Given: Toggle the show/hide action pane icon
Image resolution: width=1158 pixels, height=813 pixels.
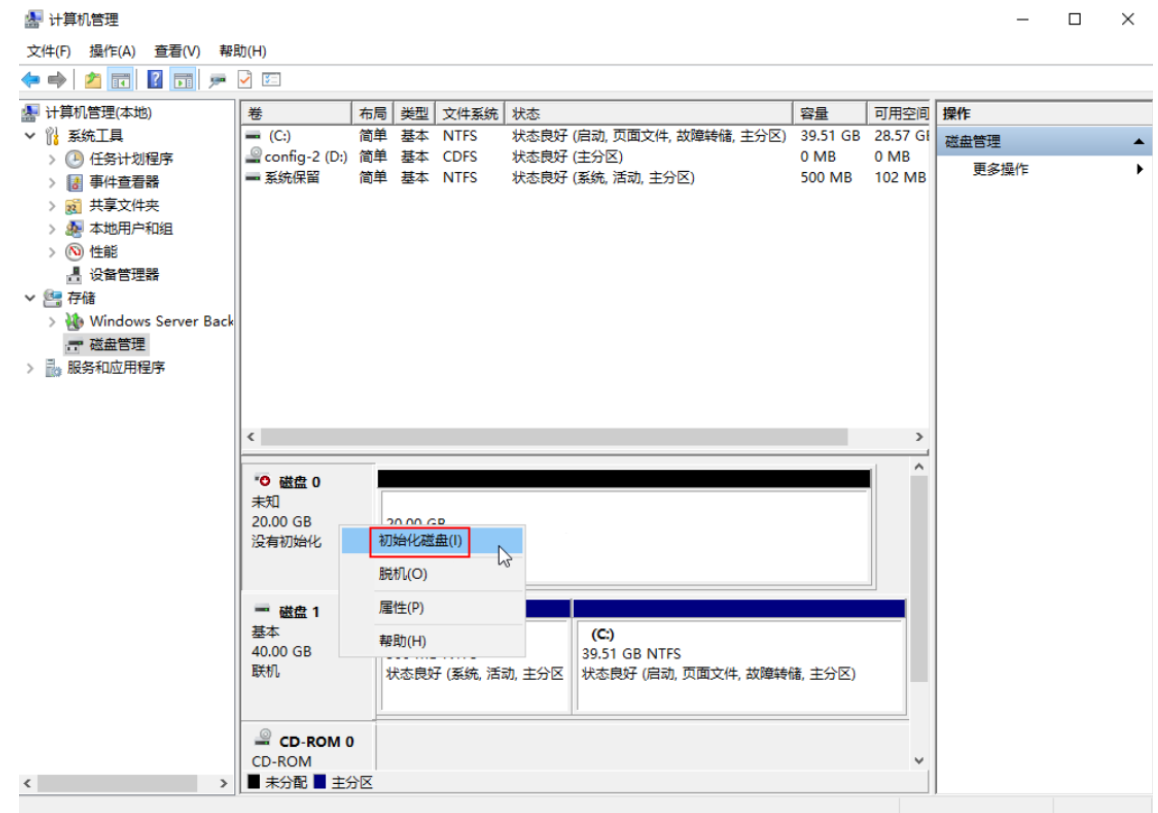Looking at the screenshot, I should pos(183,80).
